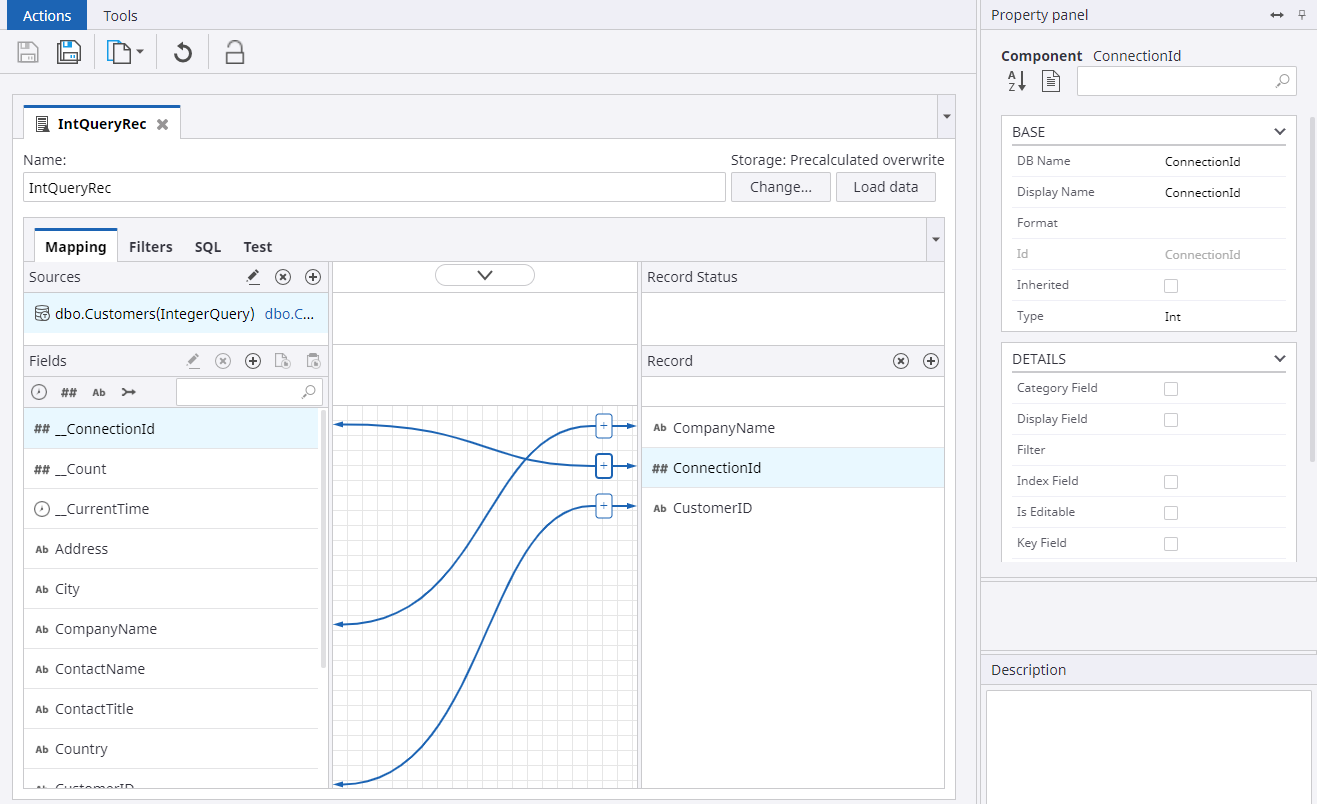Click the undo/revert arrow icon

click(x=182, y=52)
